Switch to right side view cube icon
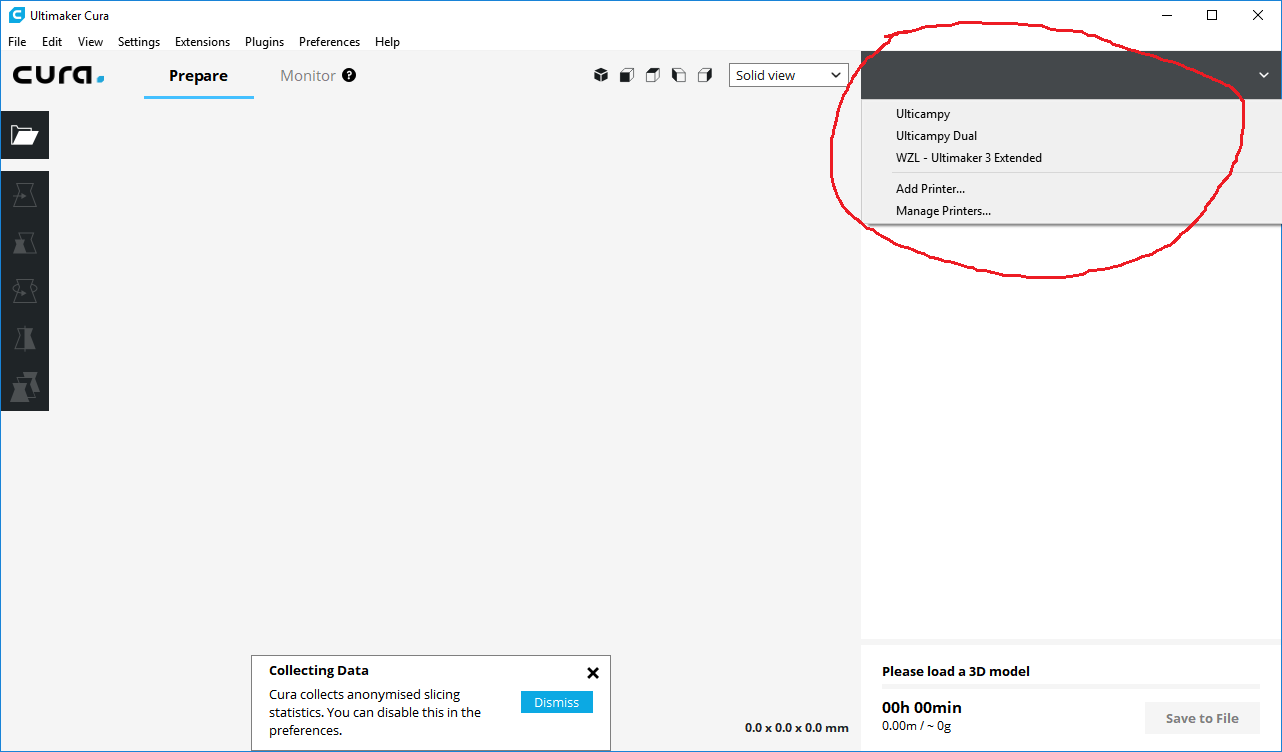Image resolution: width=1282 pixels, height=752 pixels. [705, 75]
